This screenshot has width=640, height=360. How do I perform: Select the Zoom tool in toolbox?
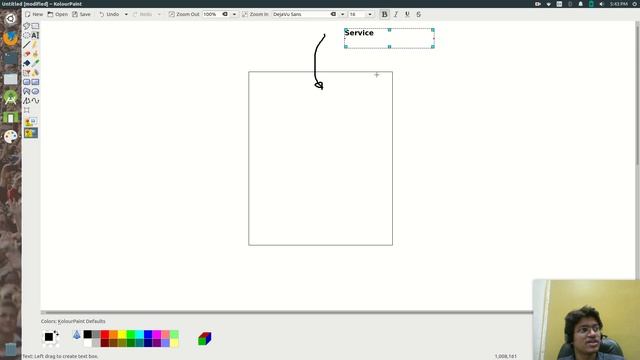(27, 110)
